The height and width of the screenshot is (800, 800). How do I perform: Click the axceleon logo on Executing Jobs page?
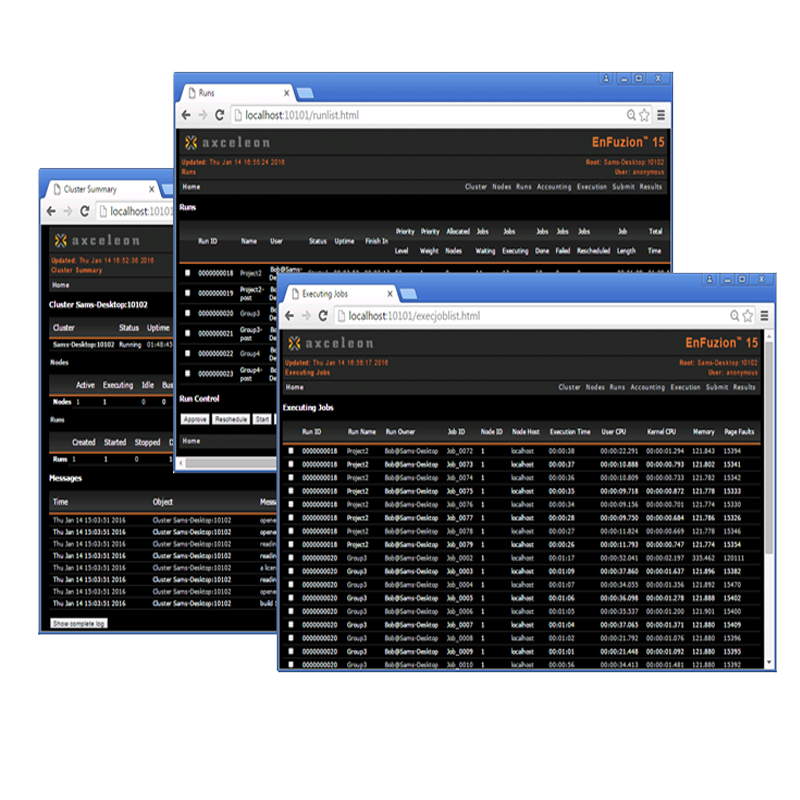[331, 343]
